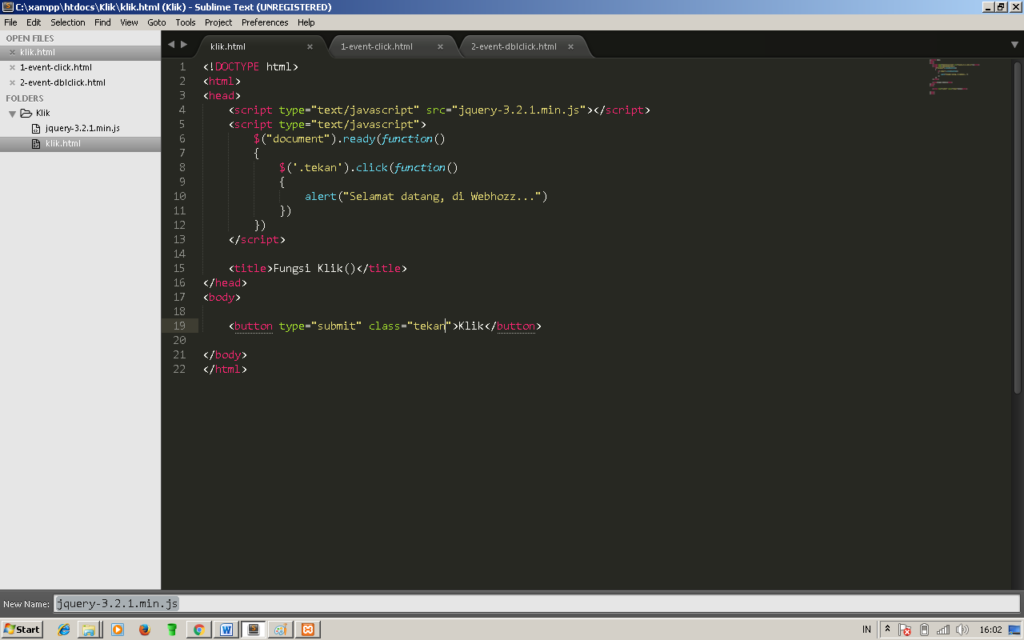Open Microsoft Word from the taskbar
1024x640 pixels.
pyautogui.click(x=227, y=629)
